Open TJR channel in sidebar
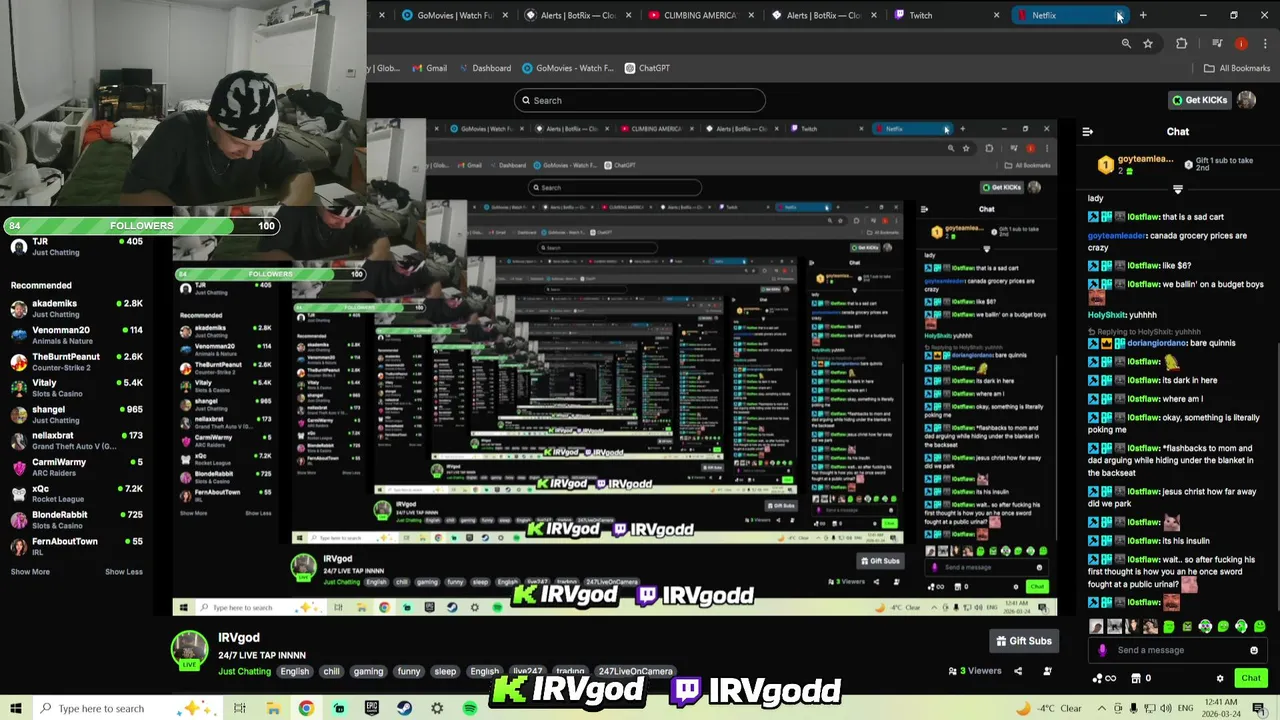The image size is (1280, 720). coord(75,246)
